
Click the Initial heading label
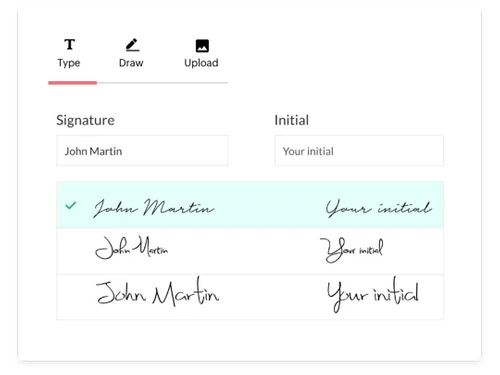[x=292, y=120]
